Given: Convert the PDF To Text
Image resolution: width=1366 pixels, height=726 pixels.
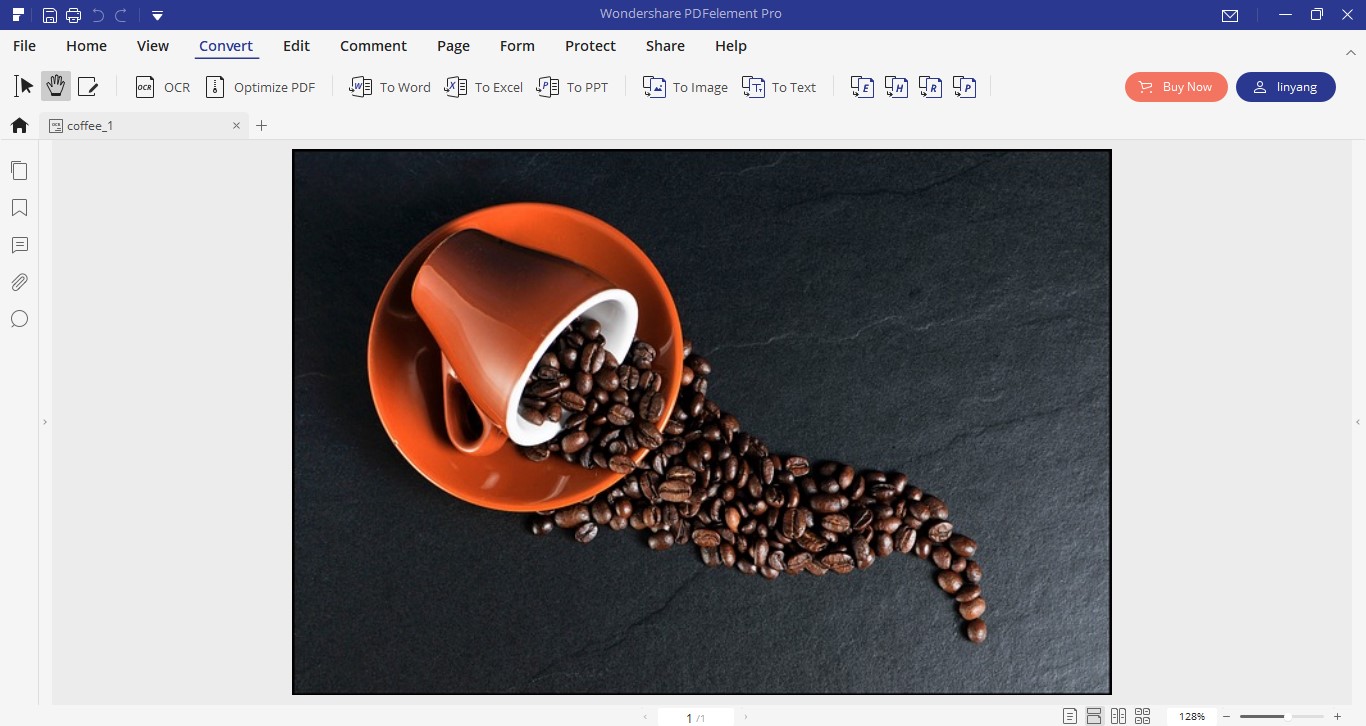Looking at the screenshot, I should click(x=779, y=87).
